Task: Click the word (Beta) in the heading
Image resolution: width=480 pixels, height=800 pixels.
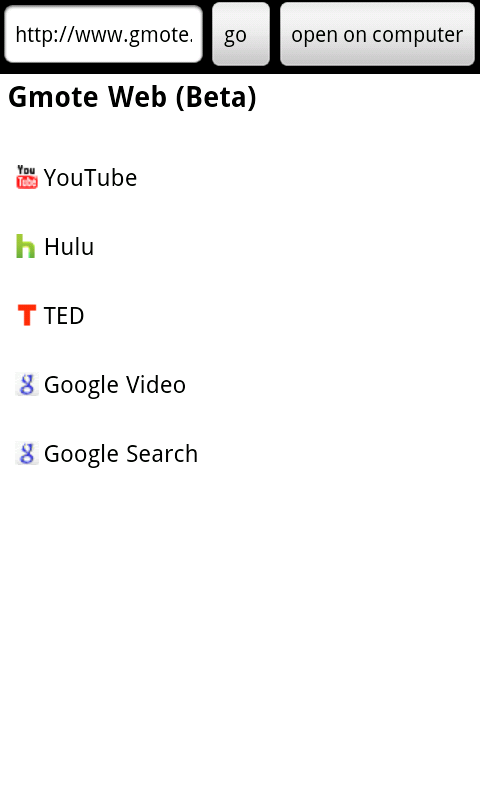Action: 216,97
